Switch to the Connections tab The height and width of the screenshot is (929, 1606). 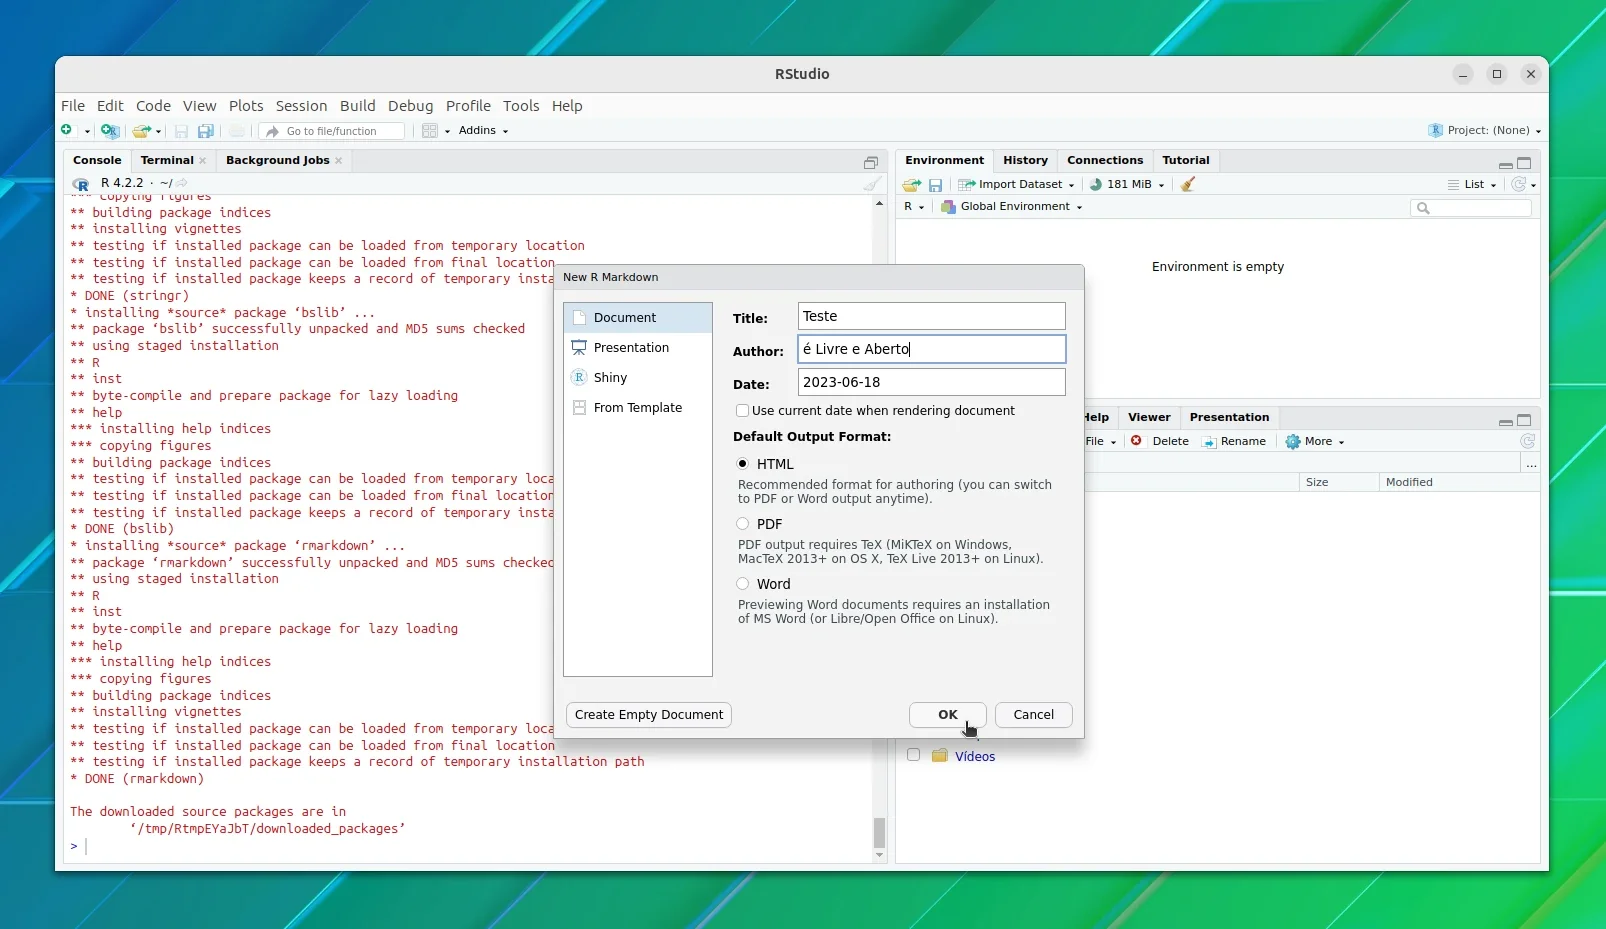[x=1105, y=160]
